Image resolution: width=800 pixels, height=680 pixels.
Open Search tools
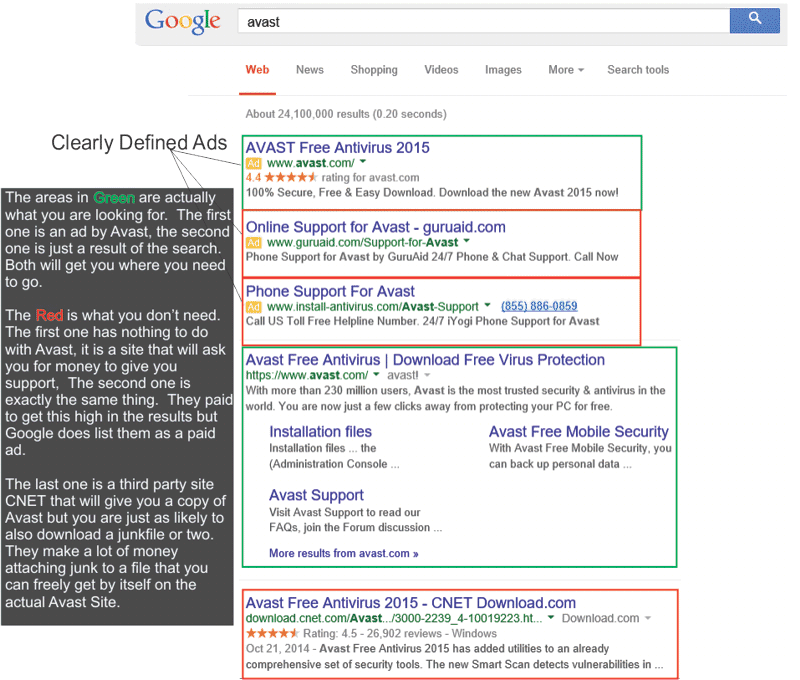tap(638, 70)
